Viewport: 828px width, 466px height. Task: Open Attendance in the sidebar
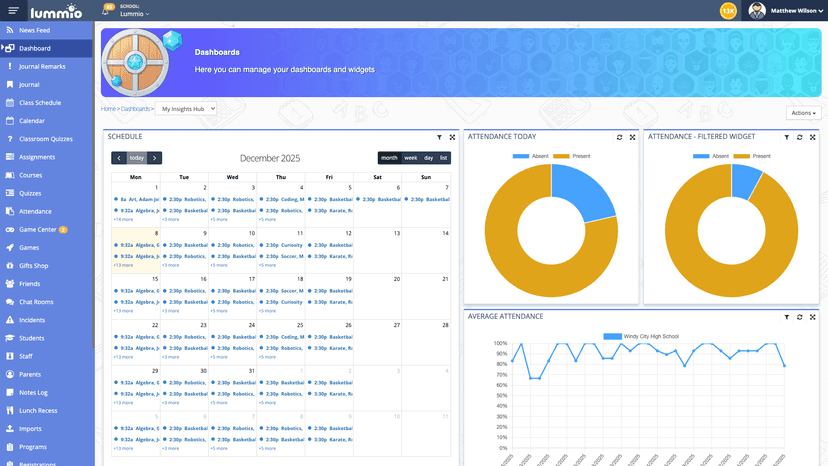click(x=35, y=211)
